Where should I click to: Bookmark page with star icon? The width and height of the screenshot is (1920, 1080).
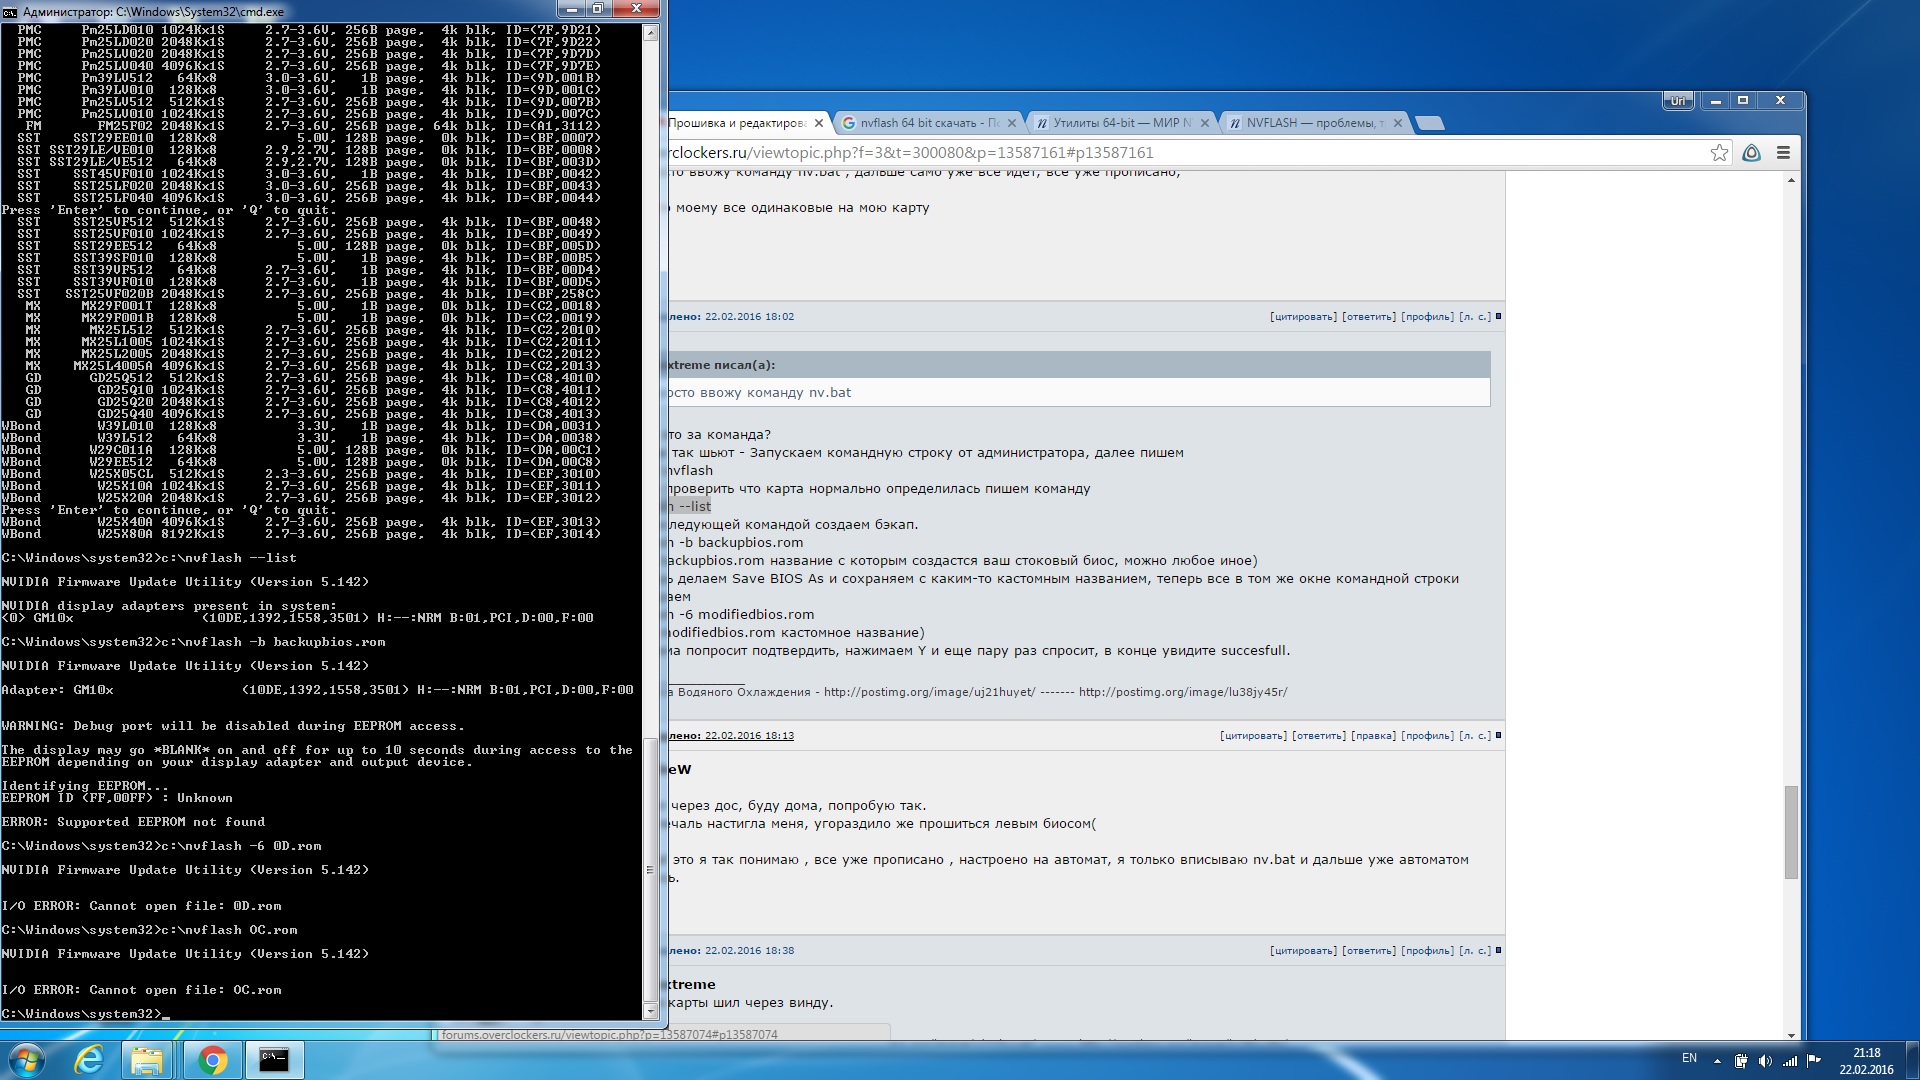[x=1719, y=153]
